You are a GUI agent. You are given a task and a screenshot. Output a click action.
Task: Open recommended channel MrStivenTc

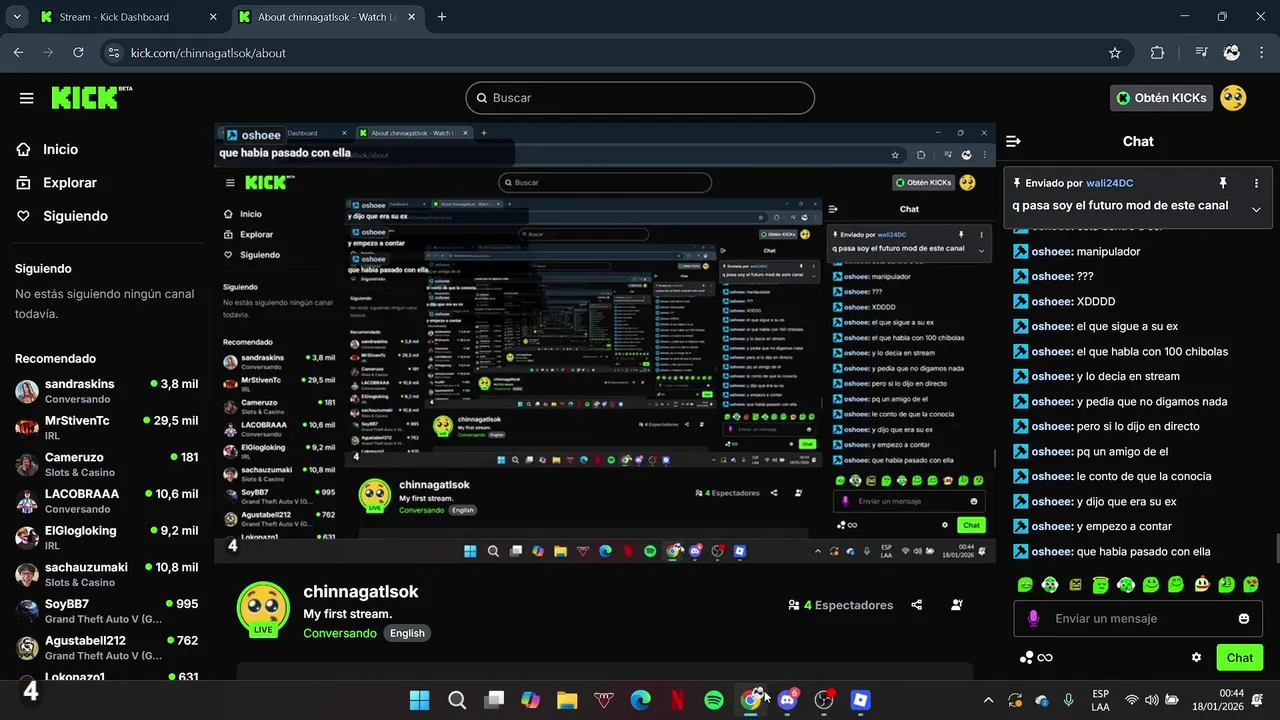(x=105, y=428)
